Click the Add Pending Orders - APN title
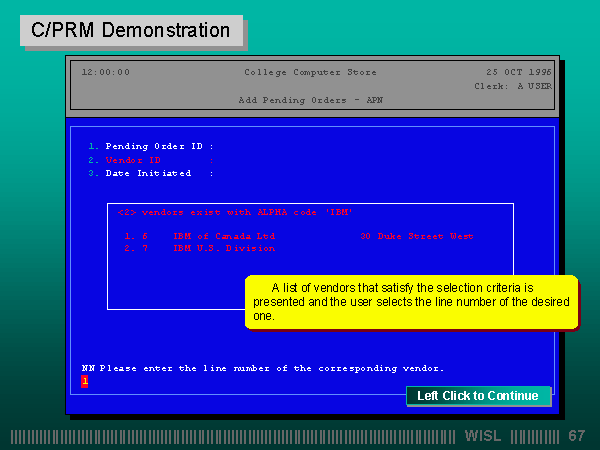The image size is (600, 450). 310,100
